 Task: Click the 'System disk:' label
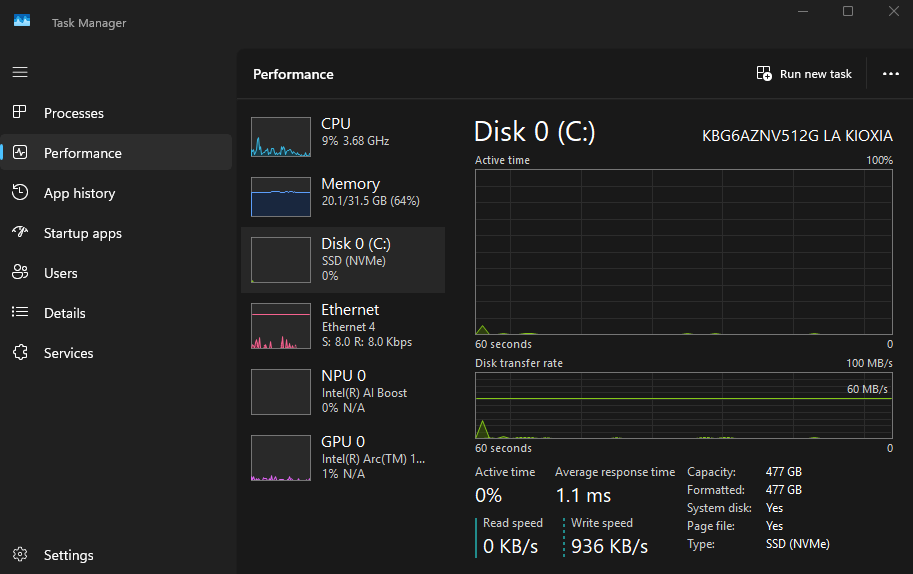point(719,508)
